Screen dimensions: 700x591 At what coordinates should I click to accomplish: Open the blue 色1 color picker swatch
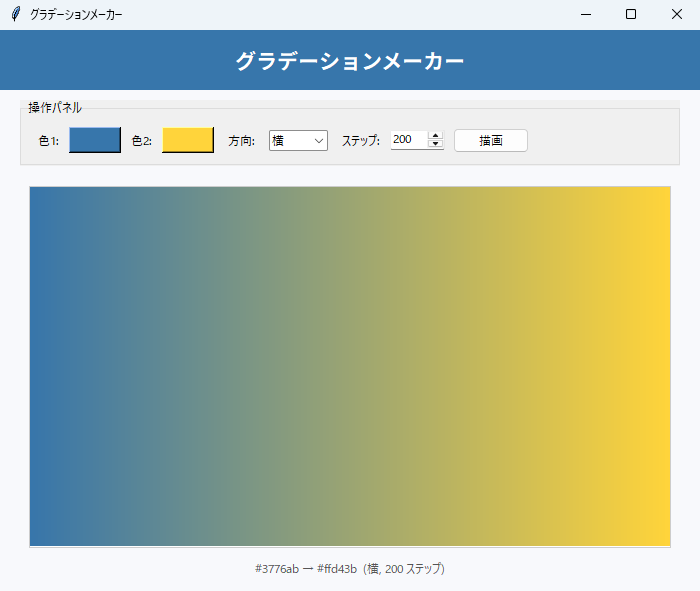point(95,140)
